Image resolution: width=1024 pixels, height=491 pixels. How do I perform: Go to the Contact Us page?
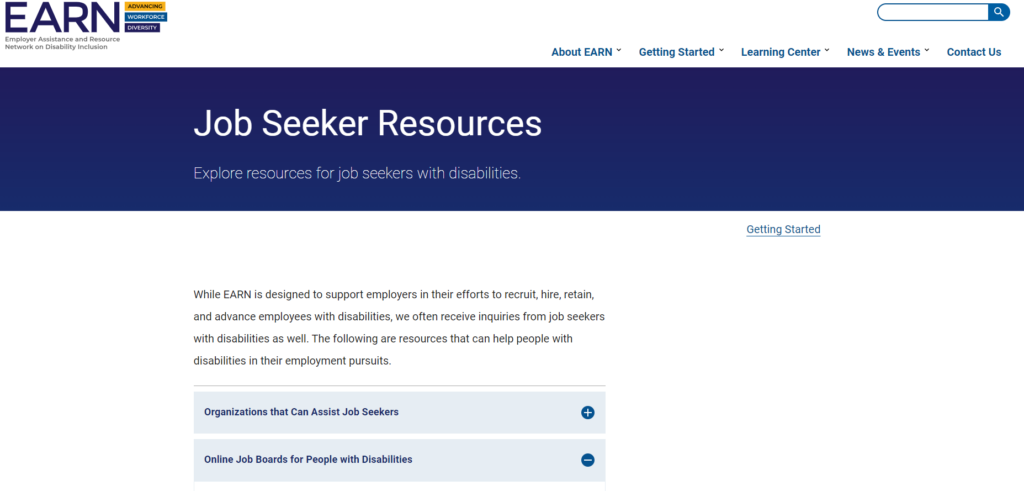point(974,52)
